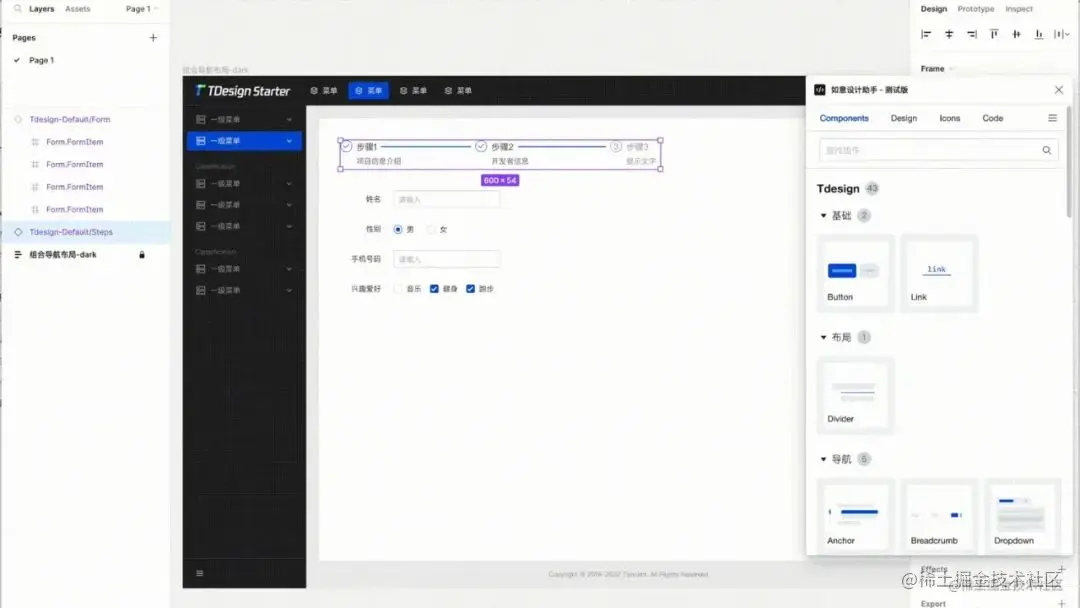Open the distribute spacing options icon
1080x608 pixels.
[x=1061, y=34]
